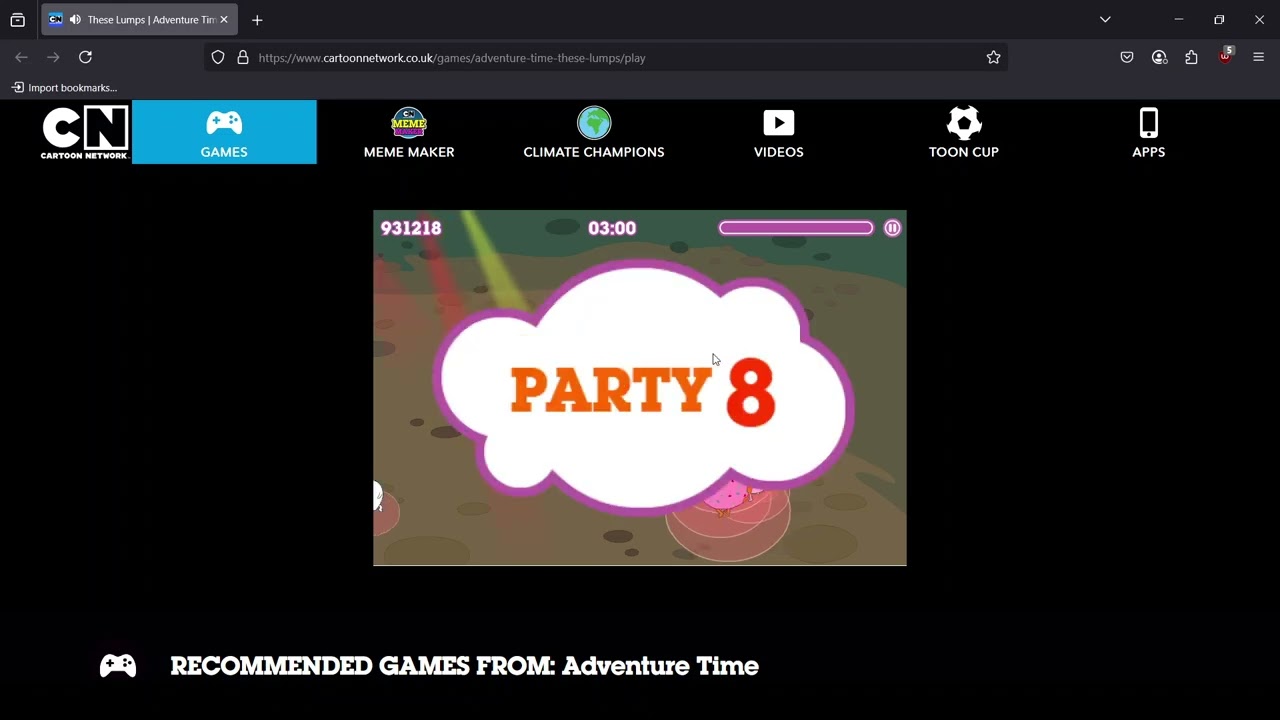
Task: Mute the tab using speaker icon
Action: click(75, 20)
